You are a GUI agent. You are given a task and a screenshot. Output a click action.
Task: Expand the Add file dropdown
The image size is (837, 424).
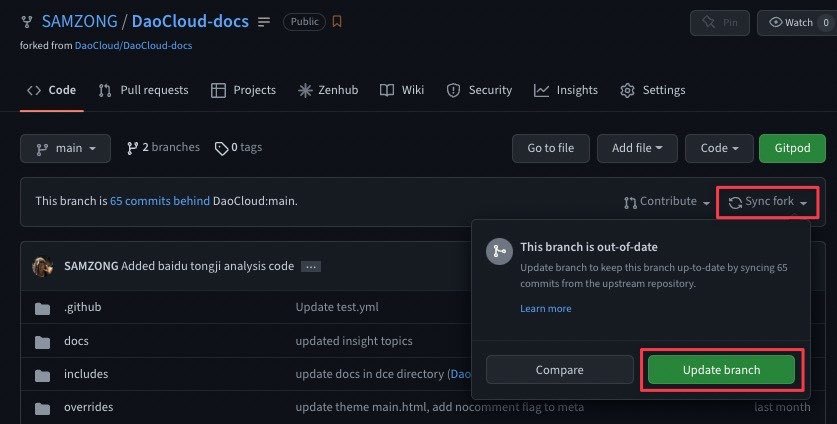pyautogui.click(x=637, y=148)
